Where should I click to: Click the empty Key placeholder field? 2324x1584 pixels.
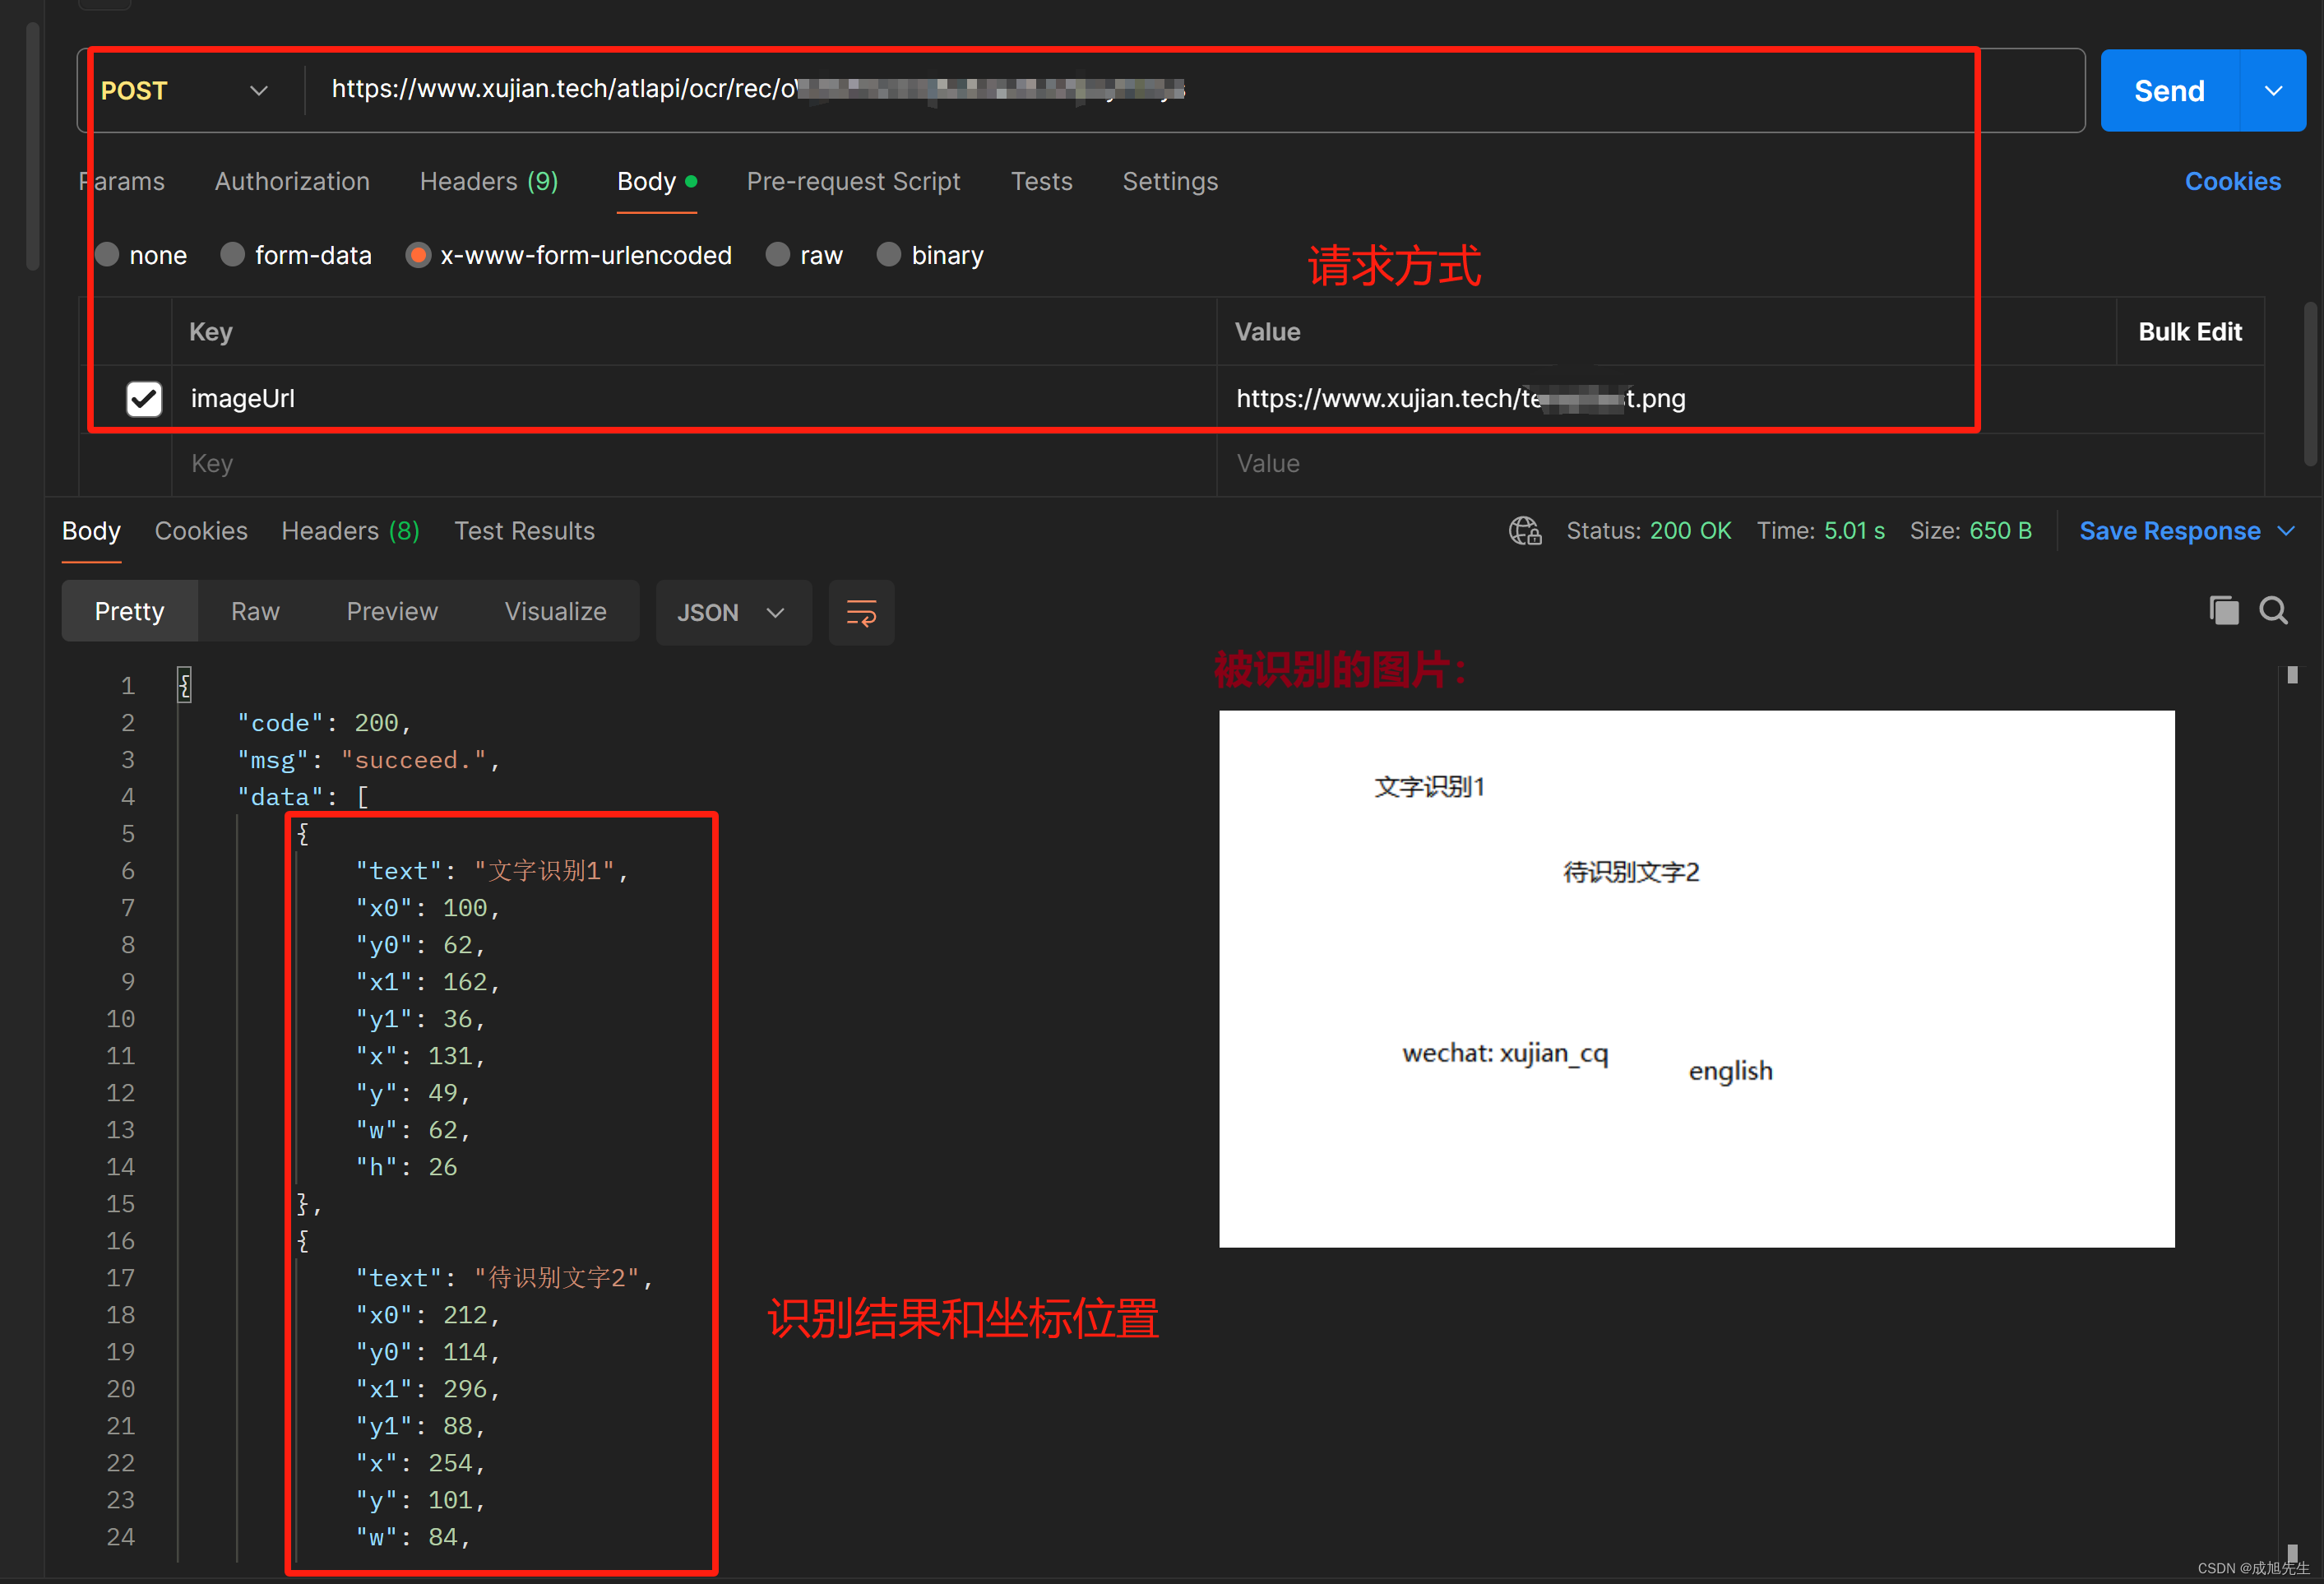click(694, 464)
